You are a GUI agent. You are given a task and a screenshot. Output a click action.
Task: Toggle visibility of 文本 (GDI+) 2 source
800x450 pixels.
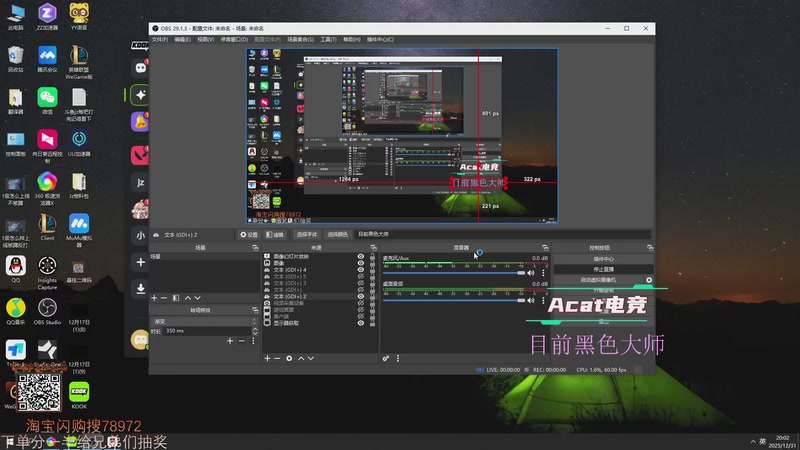361,296
